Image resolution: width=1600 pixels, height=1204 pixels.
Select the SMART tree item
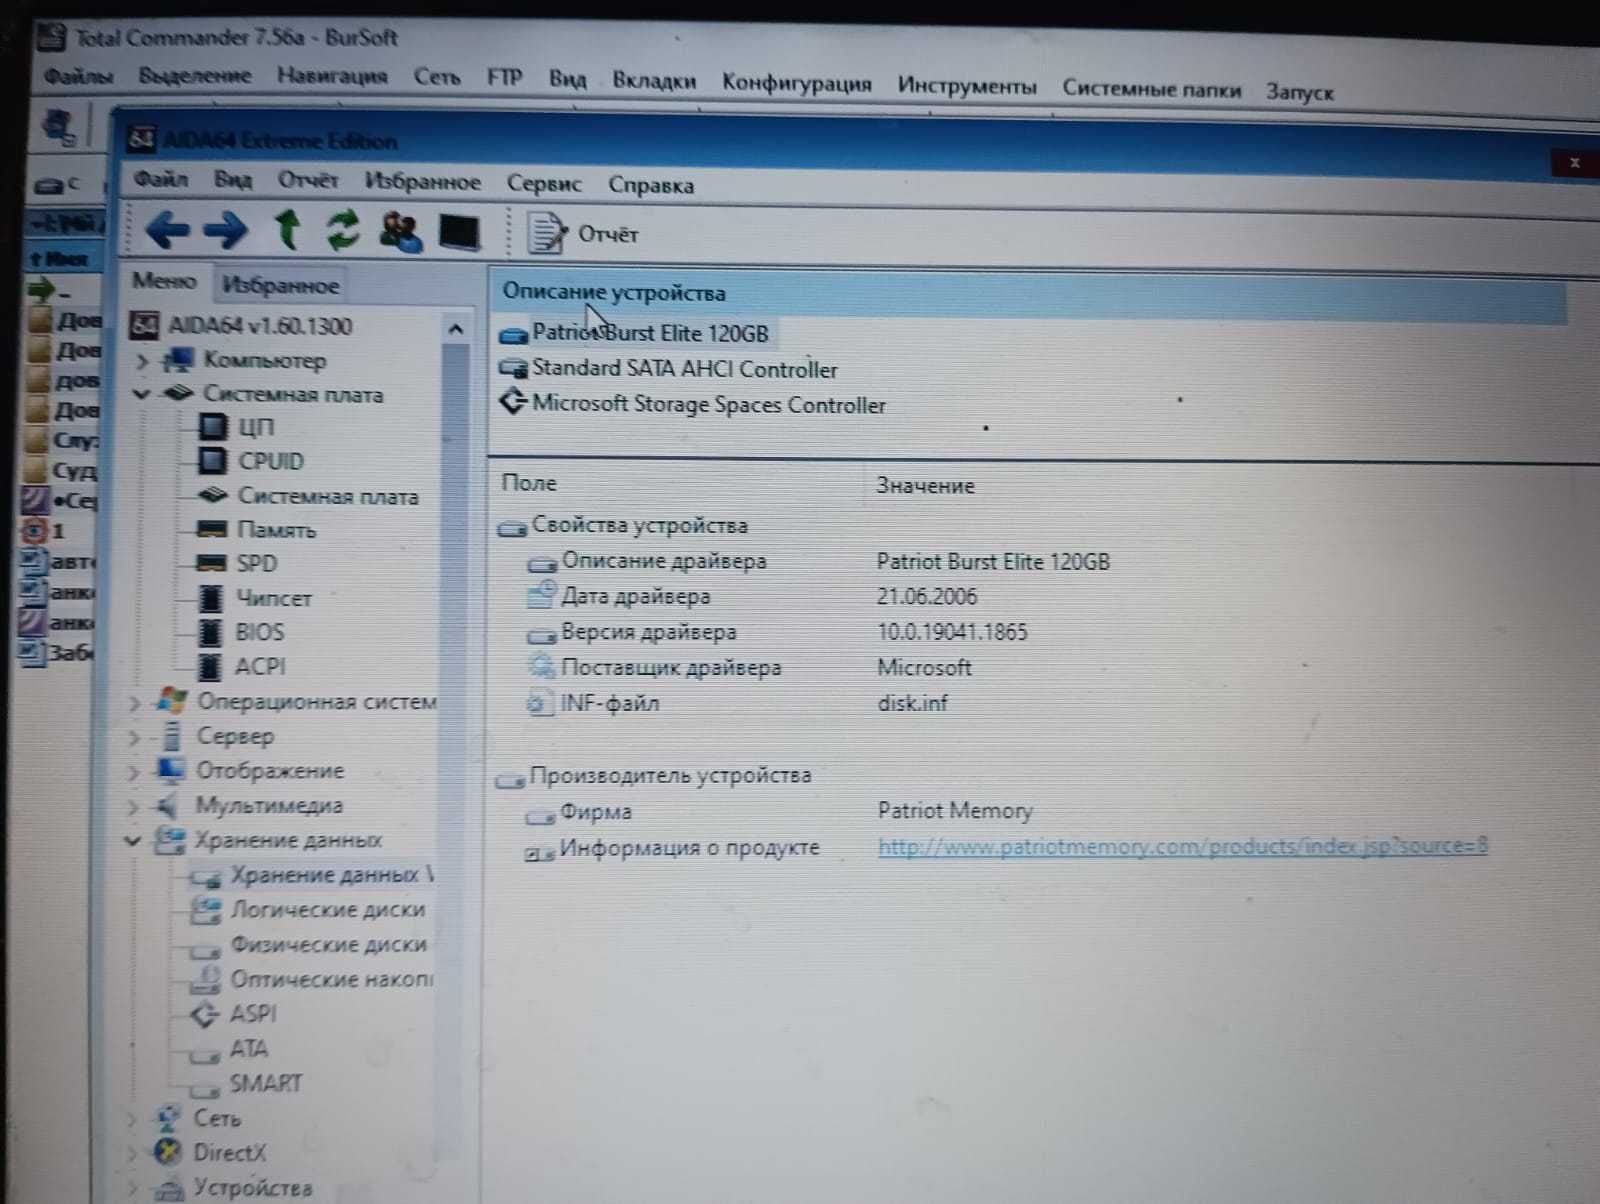(247, 1083)
